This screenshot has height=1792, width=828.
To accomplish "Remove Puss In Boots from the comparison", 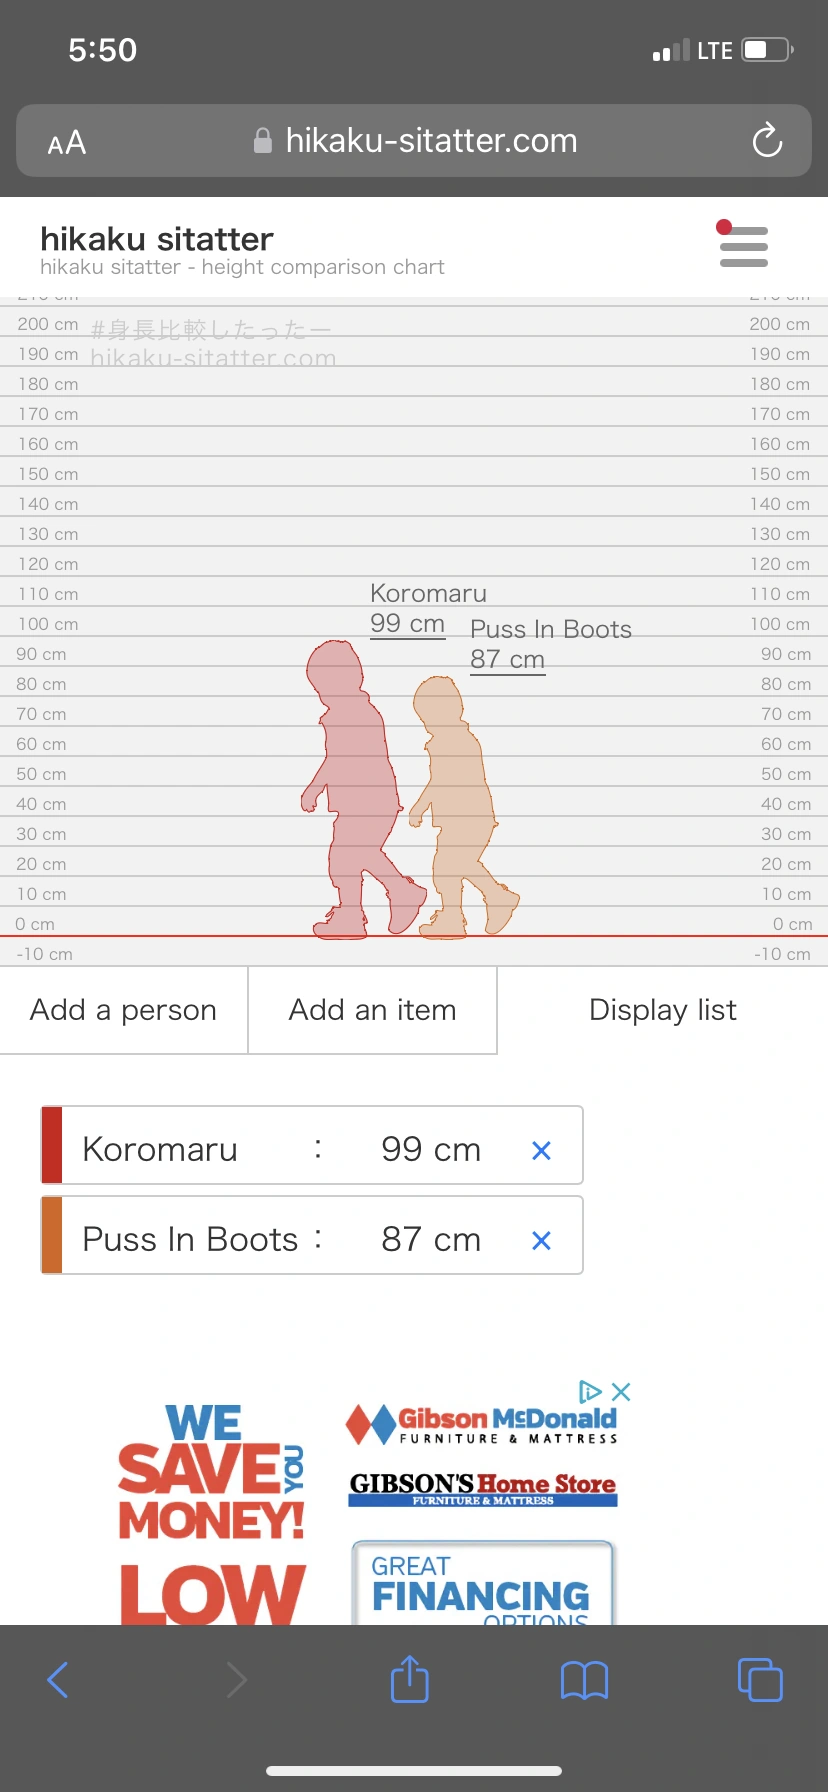I will tap(541, 1240).
